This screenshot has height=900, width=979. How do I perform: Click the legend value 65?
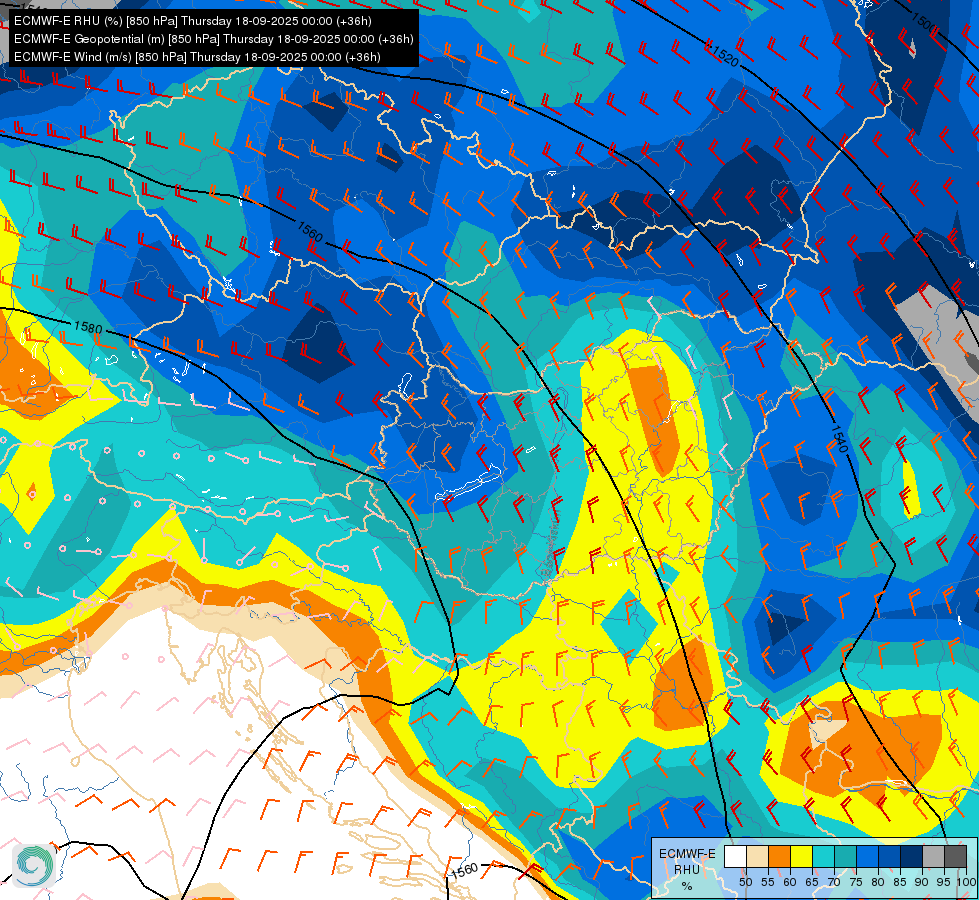click(812, 882)
